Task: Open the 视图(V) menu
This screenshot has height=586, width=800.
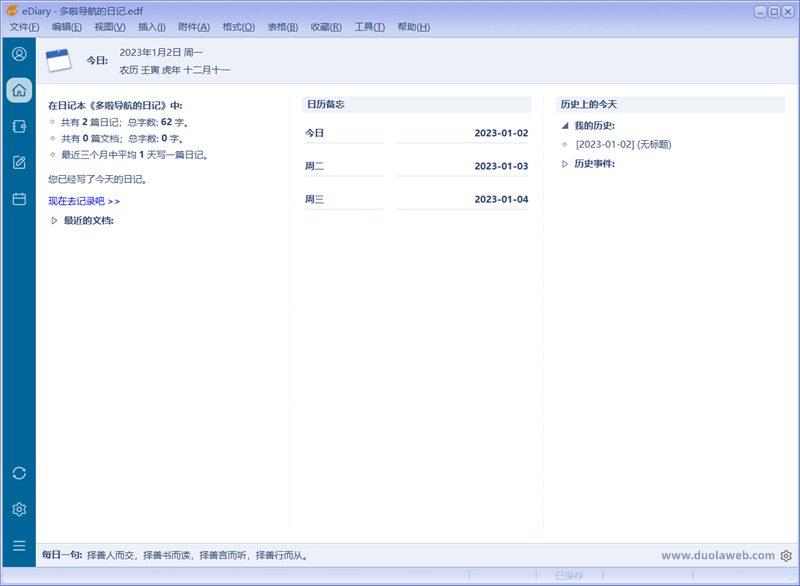Action: tap(110, 27)
